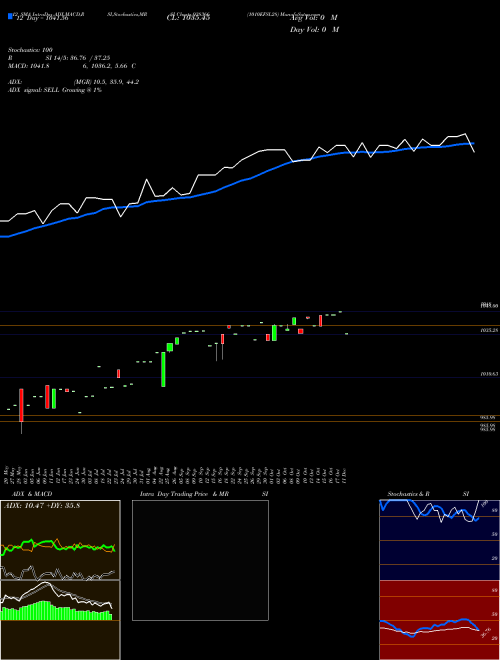Click the RSI 14/5 values line
The height and width of the screenshot is (660, 500).
pos(59,58)
